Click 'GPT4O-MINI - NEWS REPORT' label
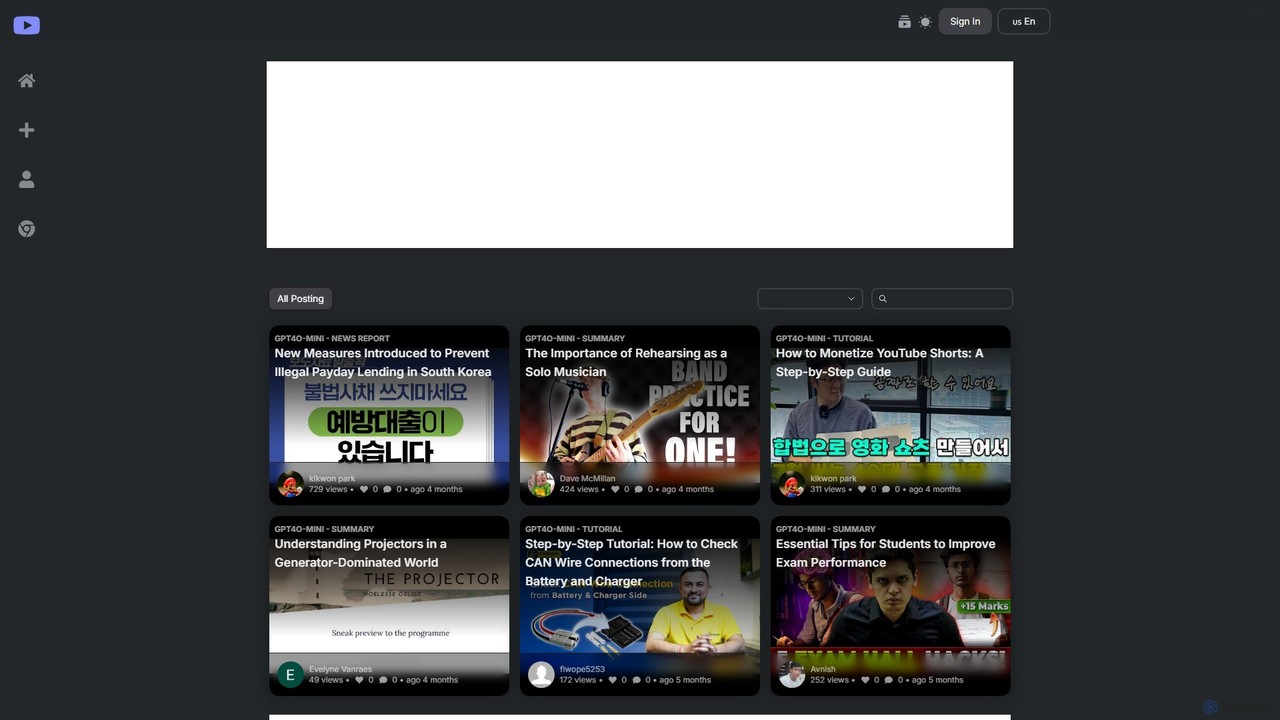The width and height of the screenshot is (1280, 720). (x=332, y=339)
